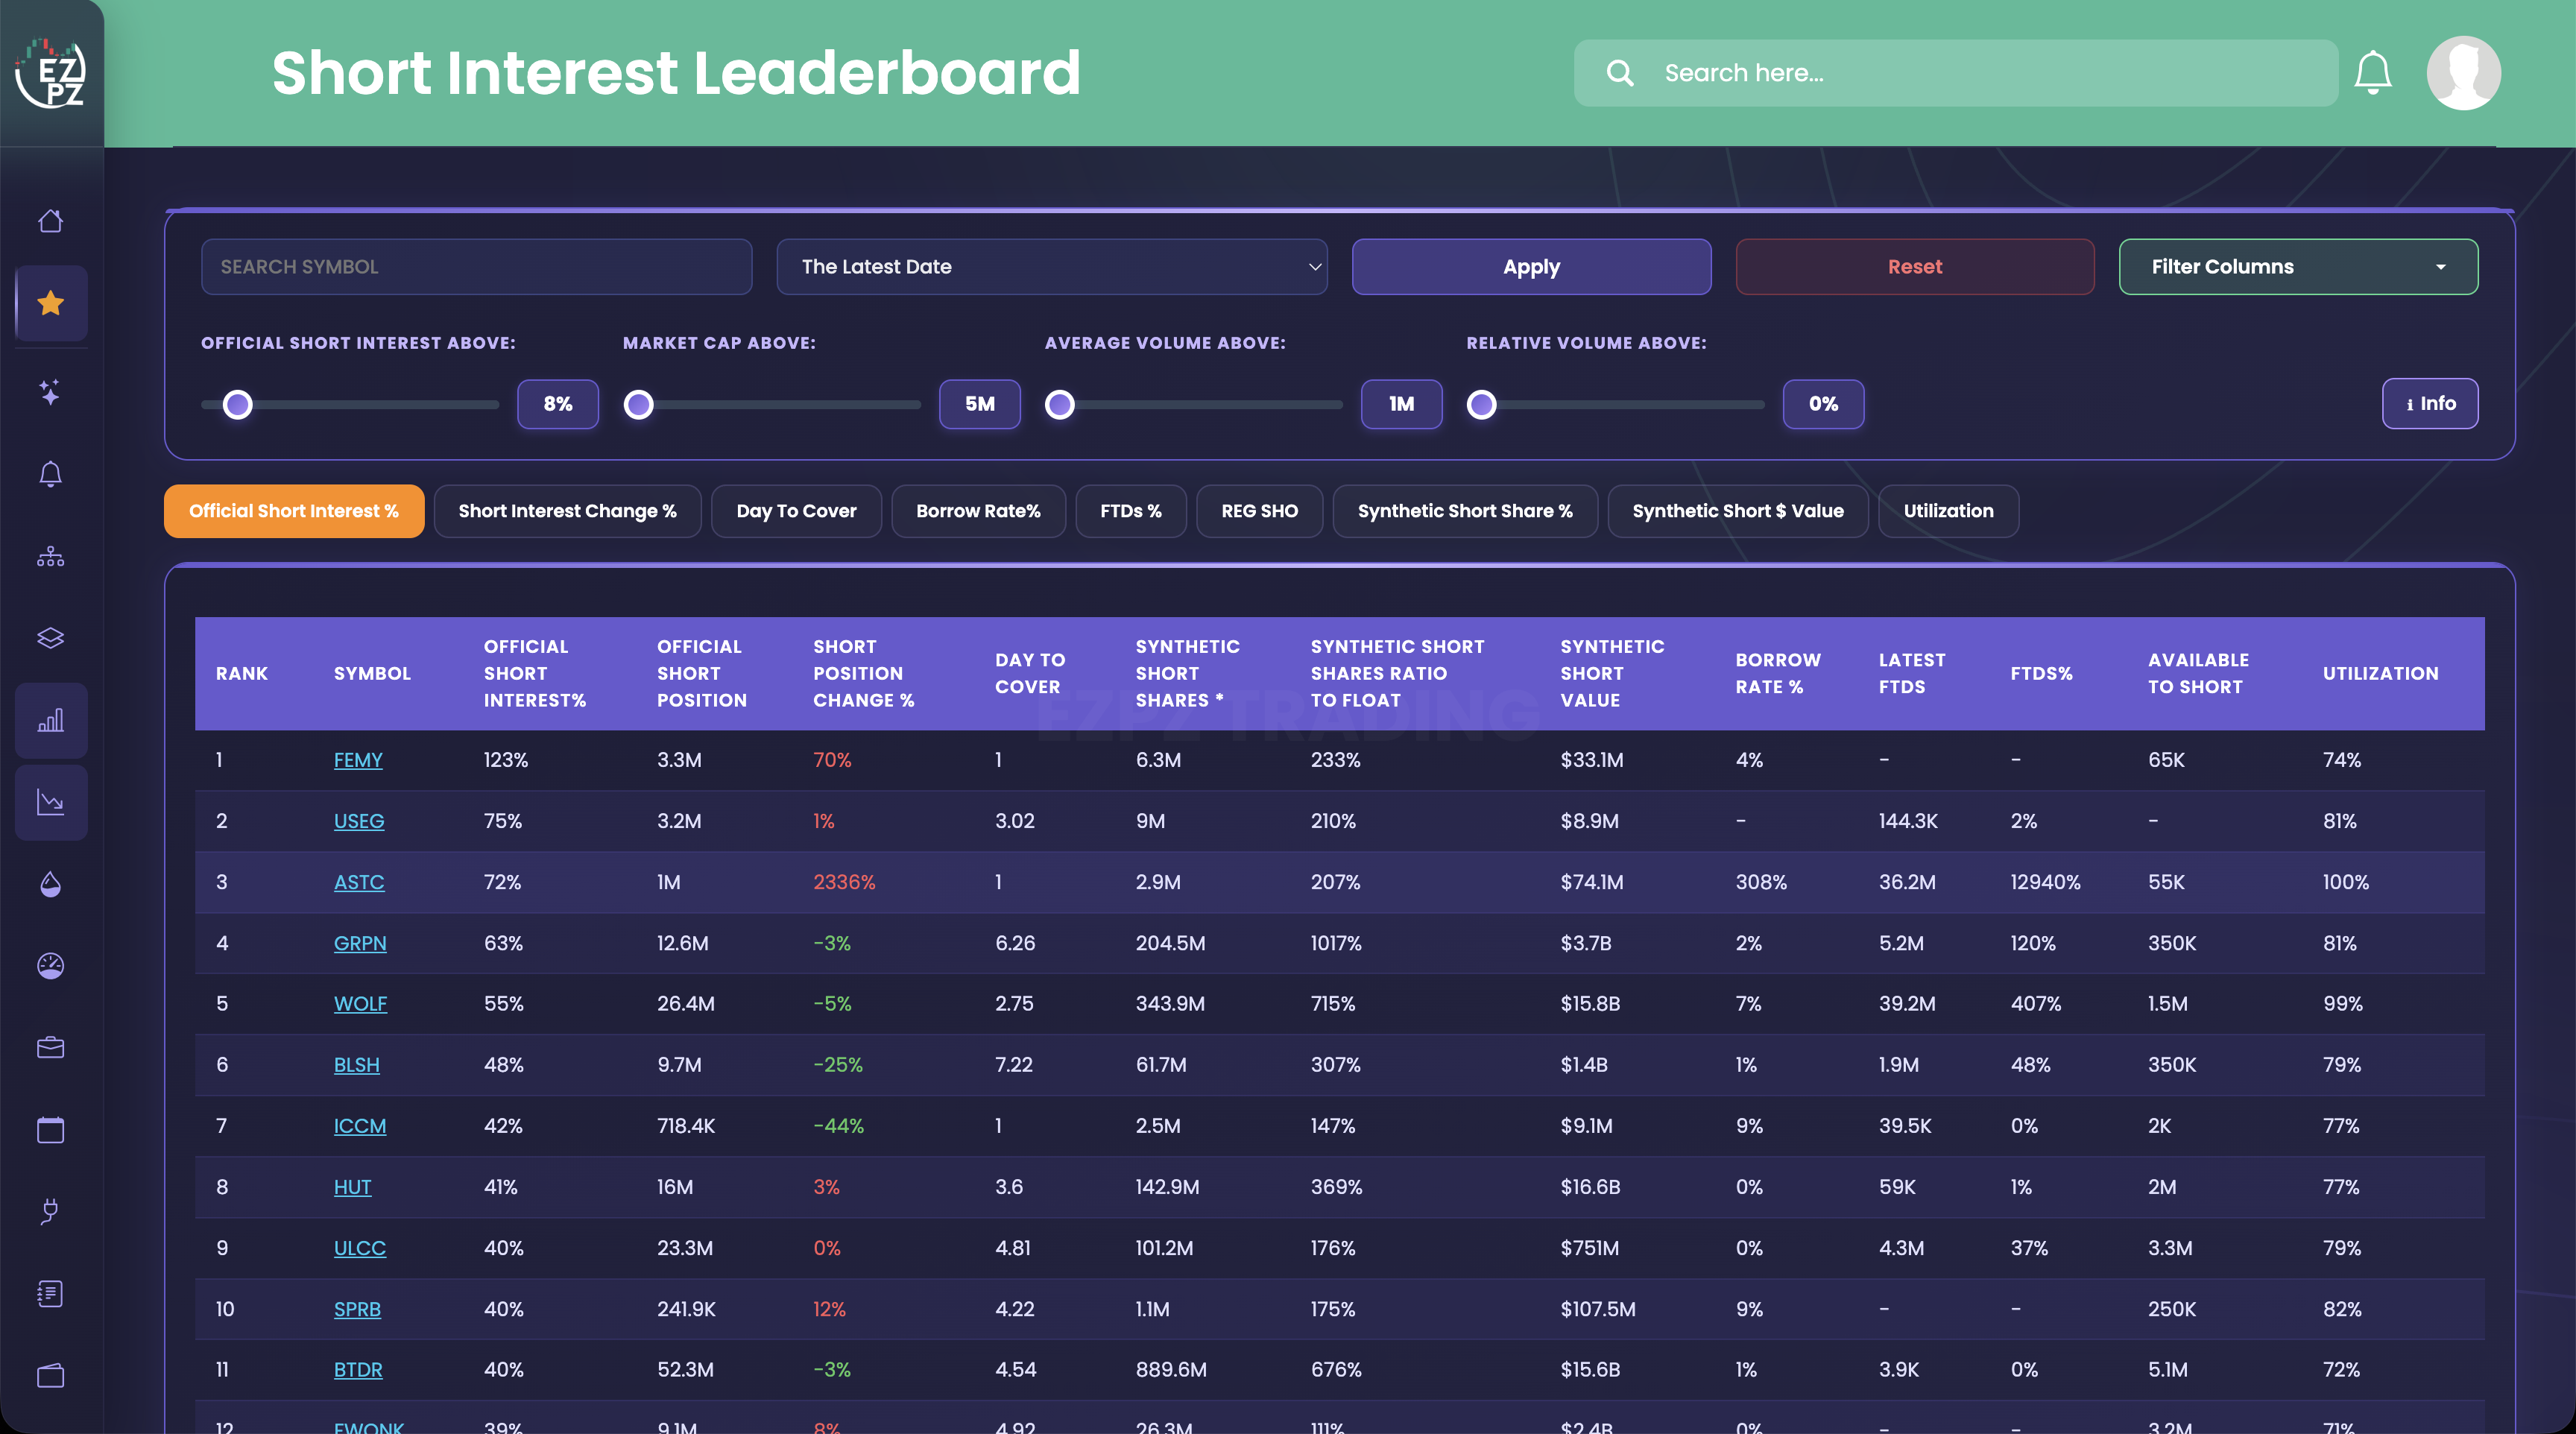
Task: Click GRPN's $3.7B synthetic short value
Action: pos(1586,943)
